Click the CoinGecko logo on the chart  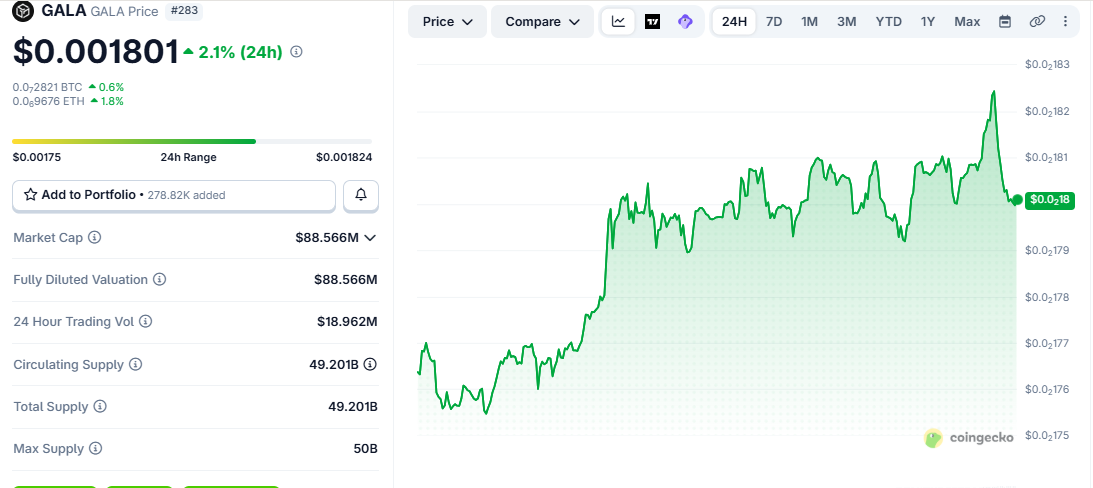click(x=968, y=439)
